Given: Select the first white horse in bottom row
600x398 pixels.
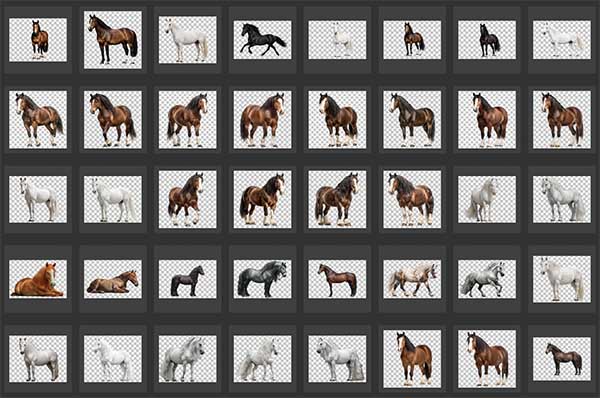Looking at the screenshot, I should tap(38, 359).
